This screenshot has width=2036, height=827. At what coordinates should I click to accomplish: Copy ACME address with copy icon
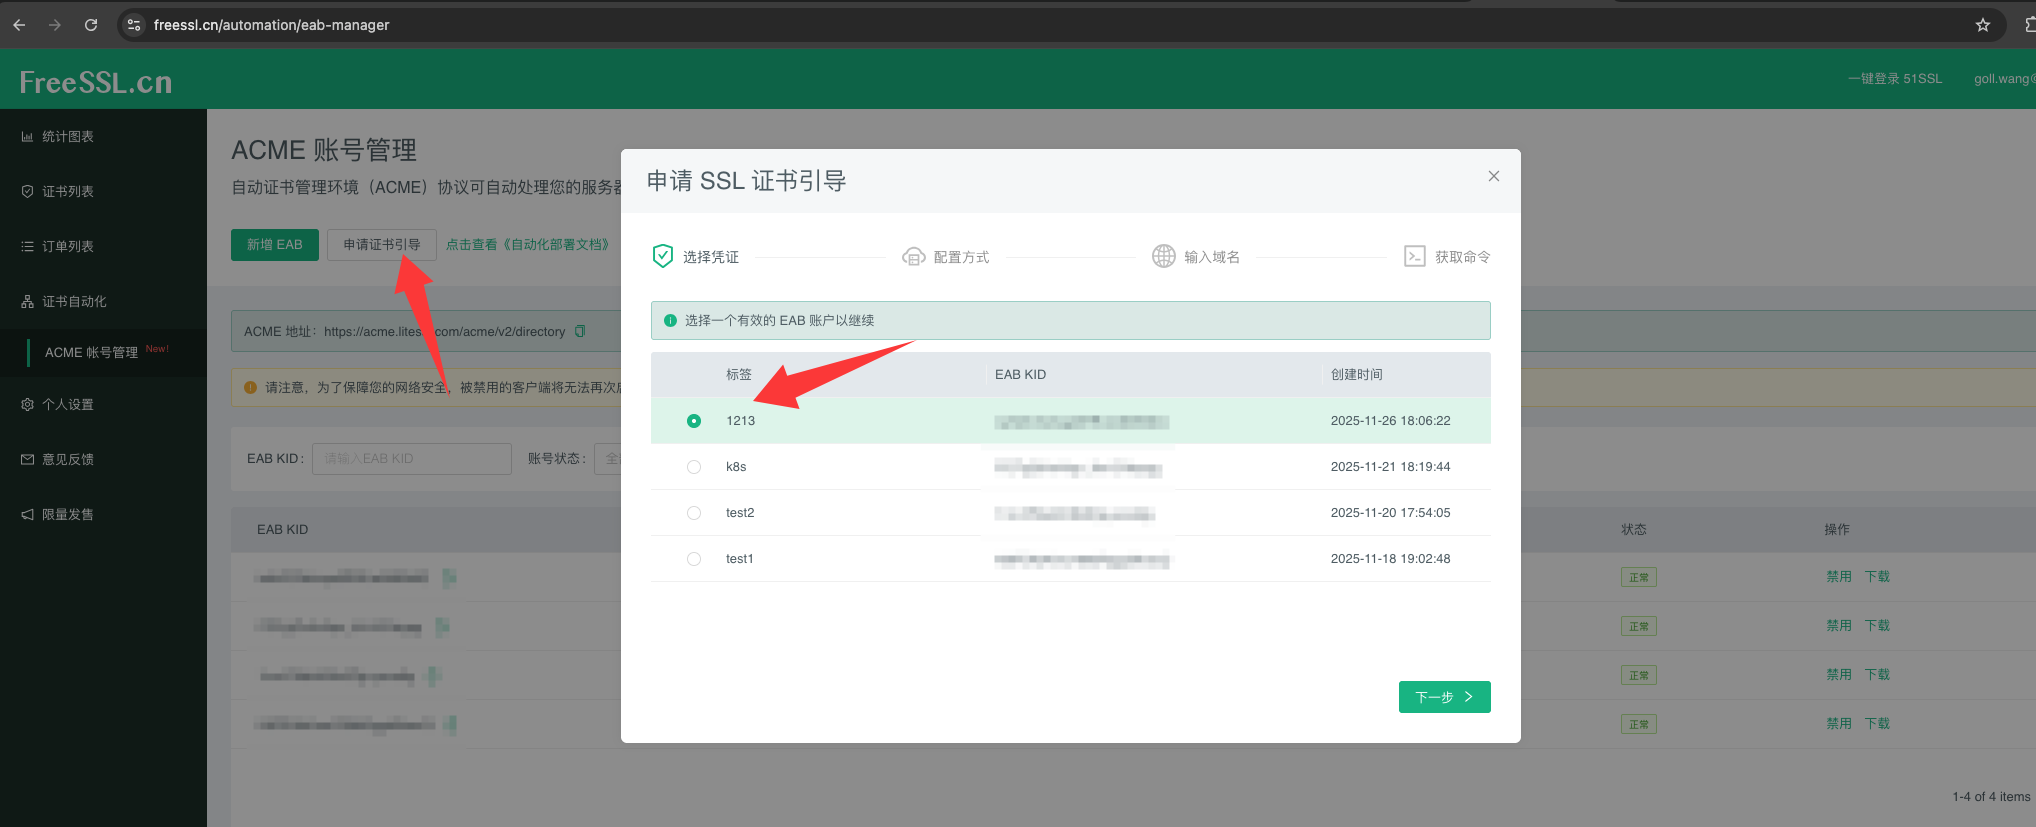(580, 331)
